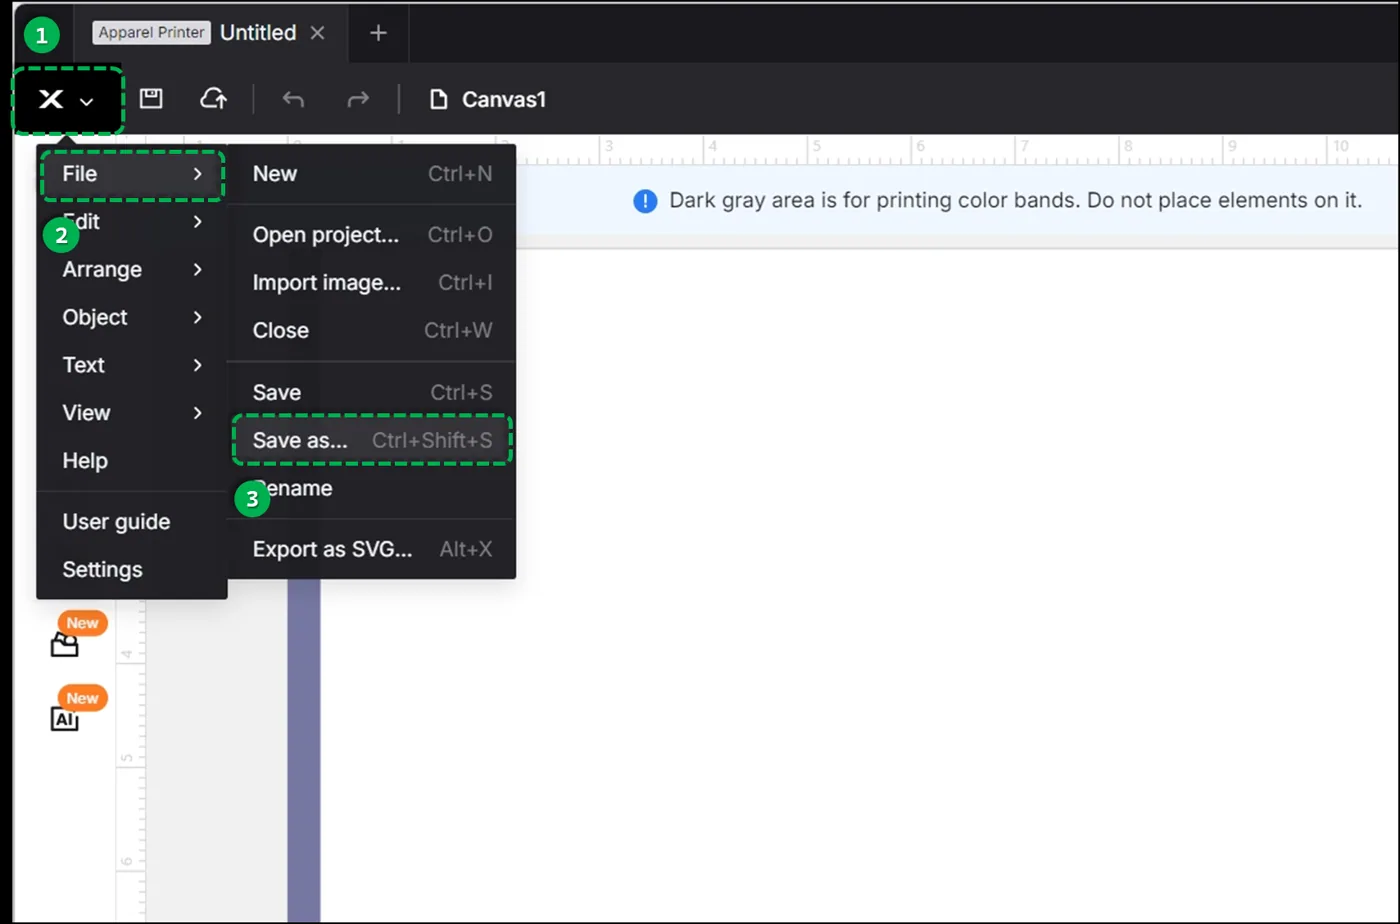
Task: Expand the Object submenu
Action: (132, 317)
